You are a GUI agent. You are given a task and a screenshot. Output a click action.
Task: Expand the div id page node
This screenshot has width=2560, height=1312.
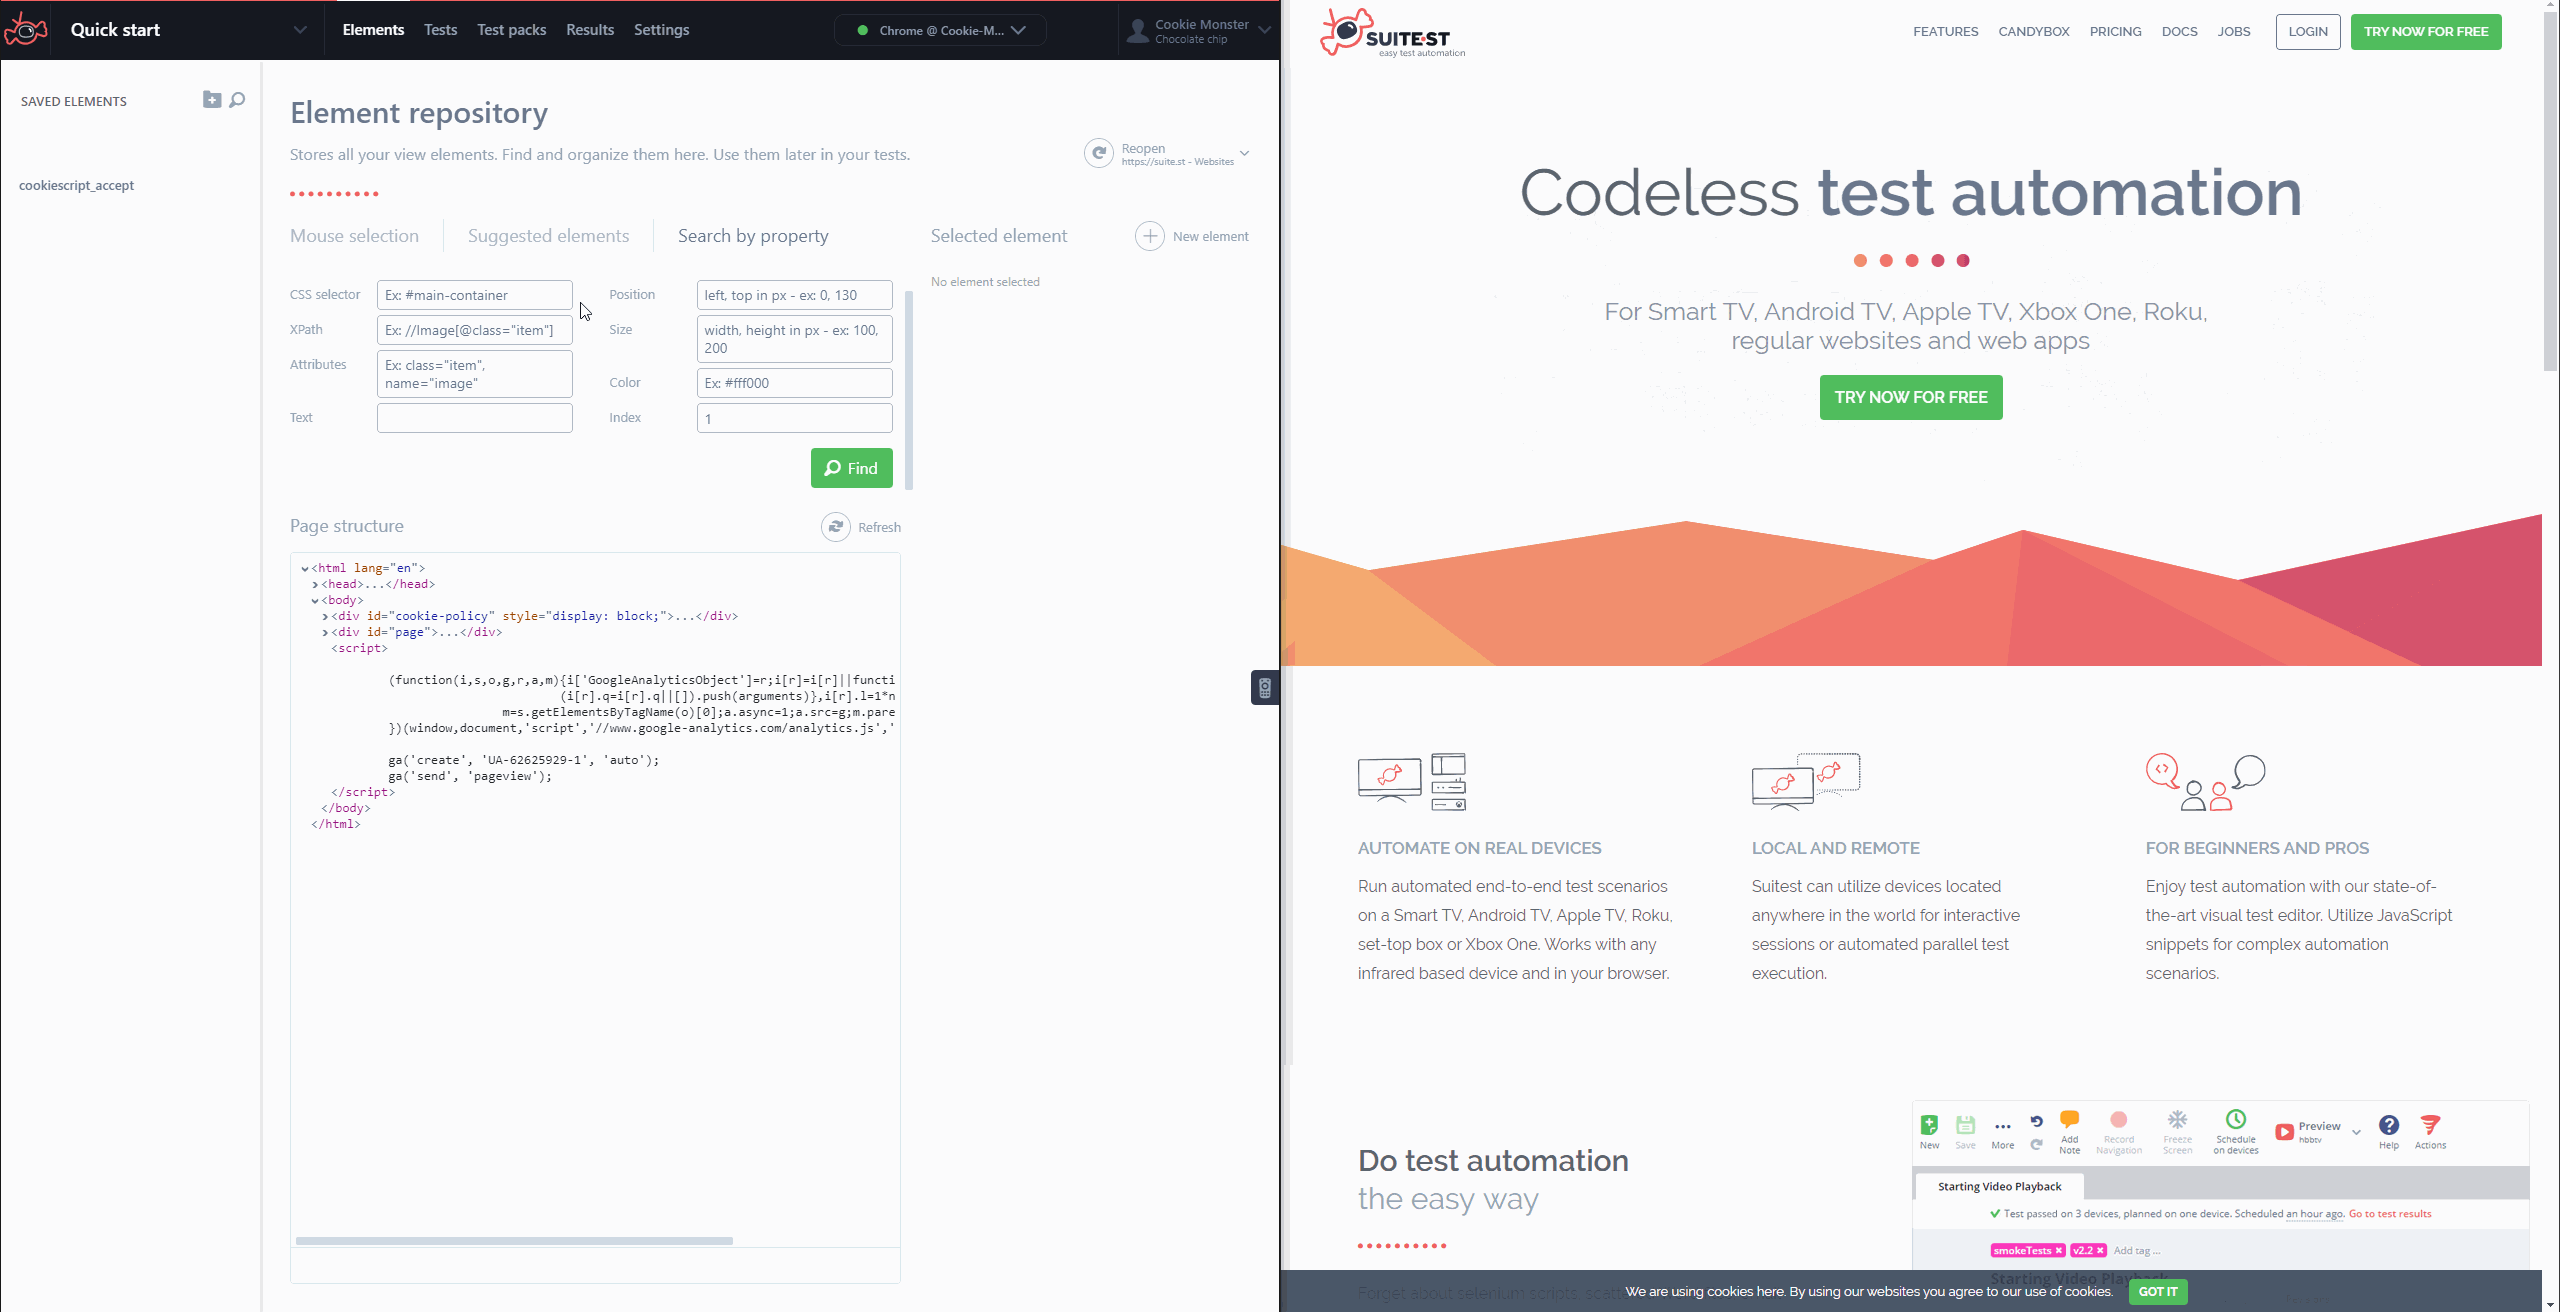pos(325,632)
